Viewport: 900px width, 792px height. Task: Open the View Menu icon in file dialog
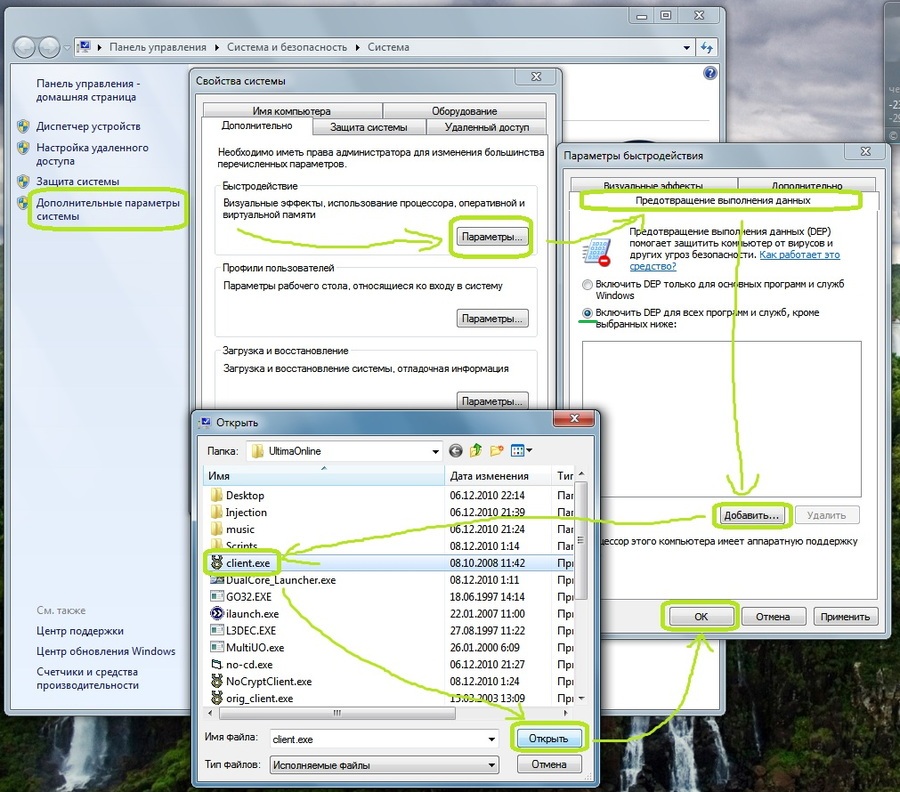(x=521, y=451)
